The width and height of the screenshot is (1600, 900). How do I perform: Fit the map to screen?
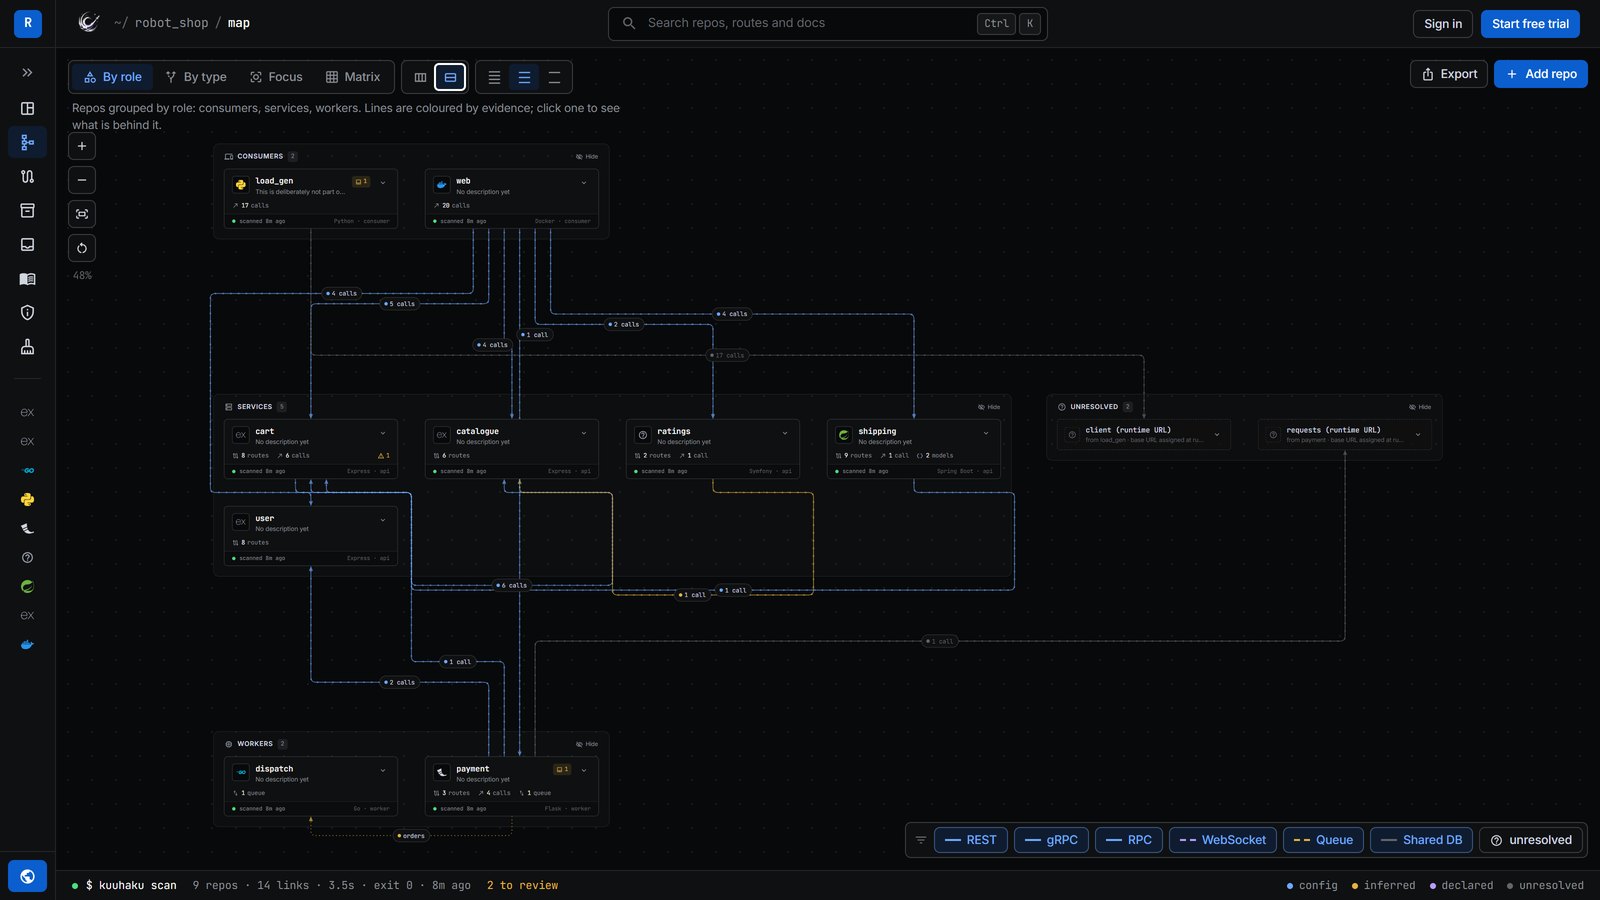[82, 214]
